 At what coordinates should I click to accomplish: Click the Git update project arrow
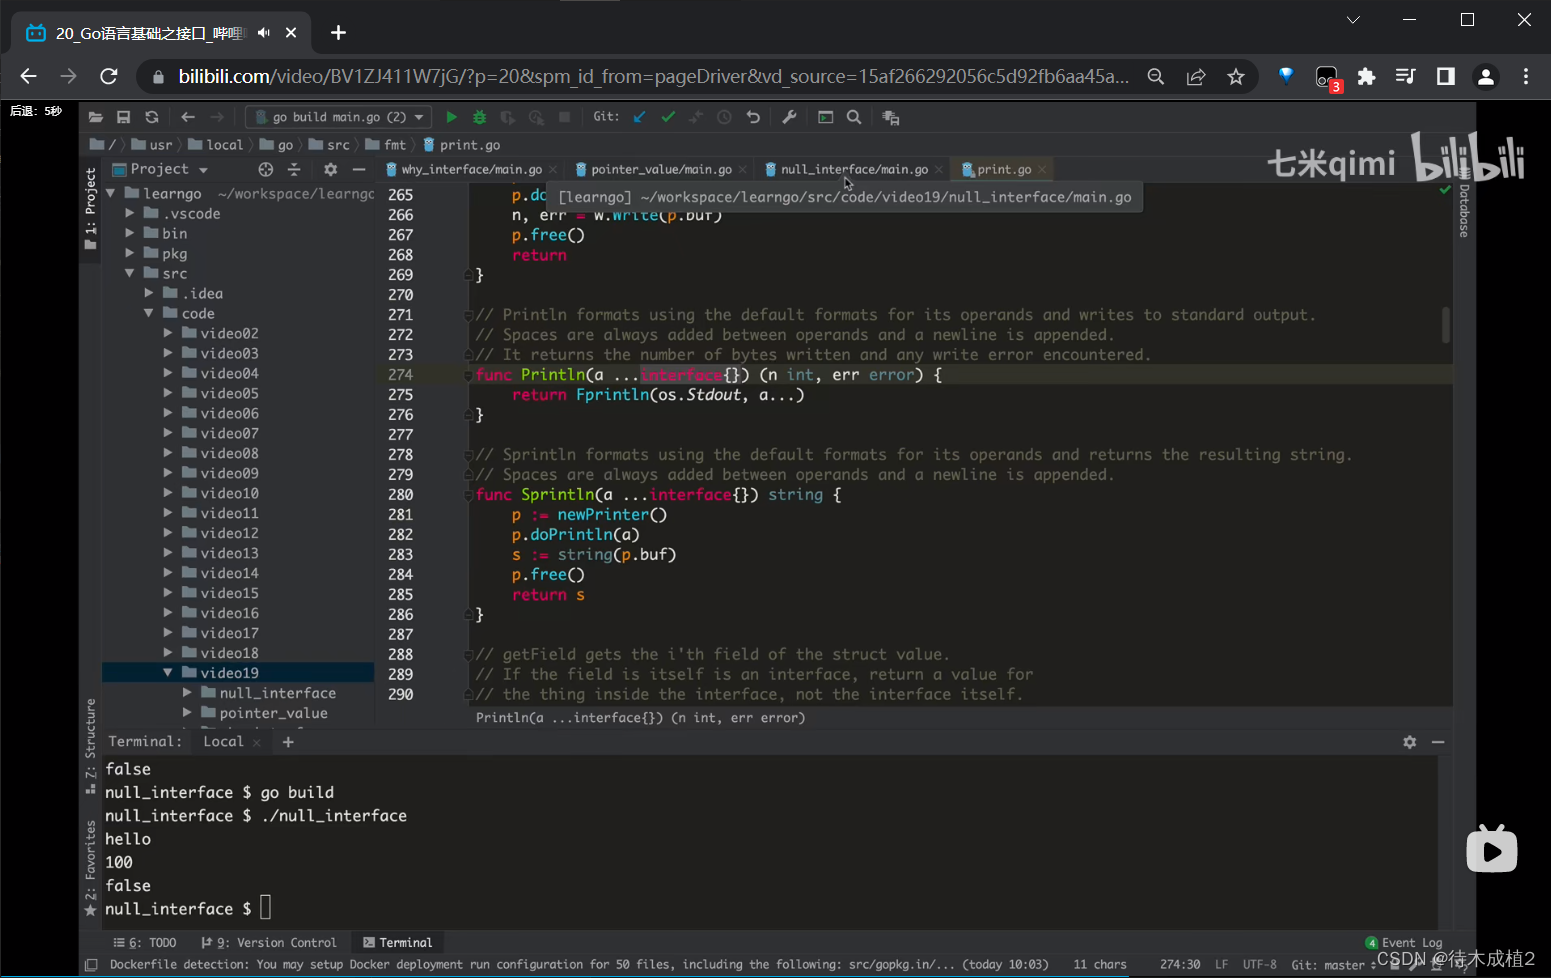pos(640,117)
